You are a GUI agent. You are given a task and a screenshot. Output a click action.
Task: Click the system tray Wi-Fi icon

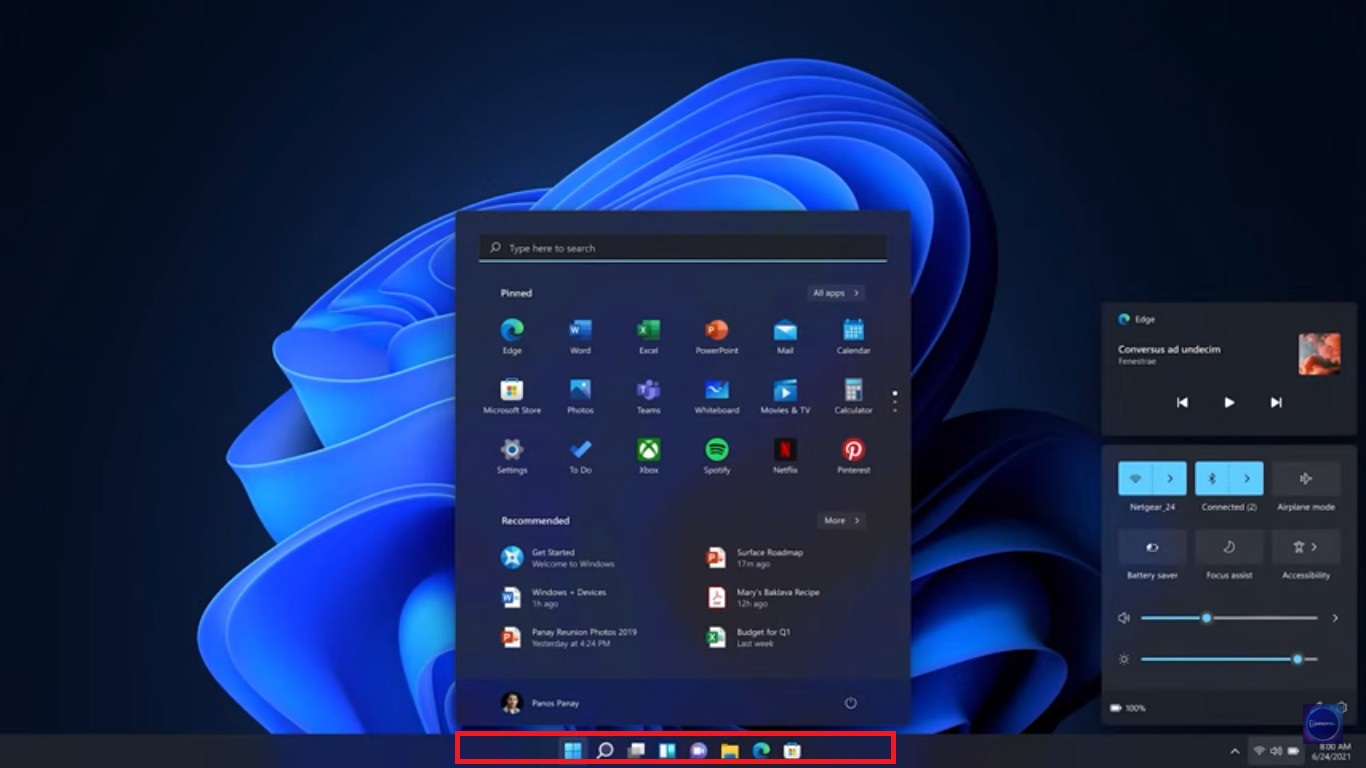[1259, 751]
